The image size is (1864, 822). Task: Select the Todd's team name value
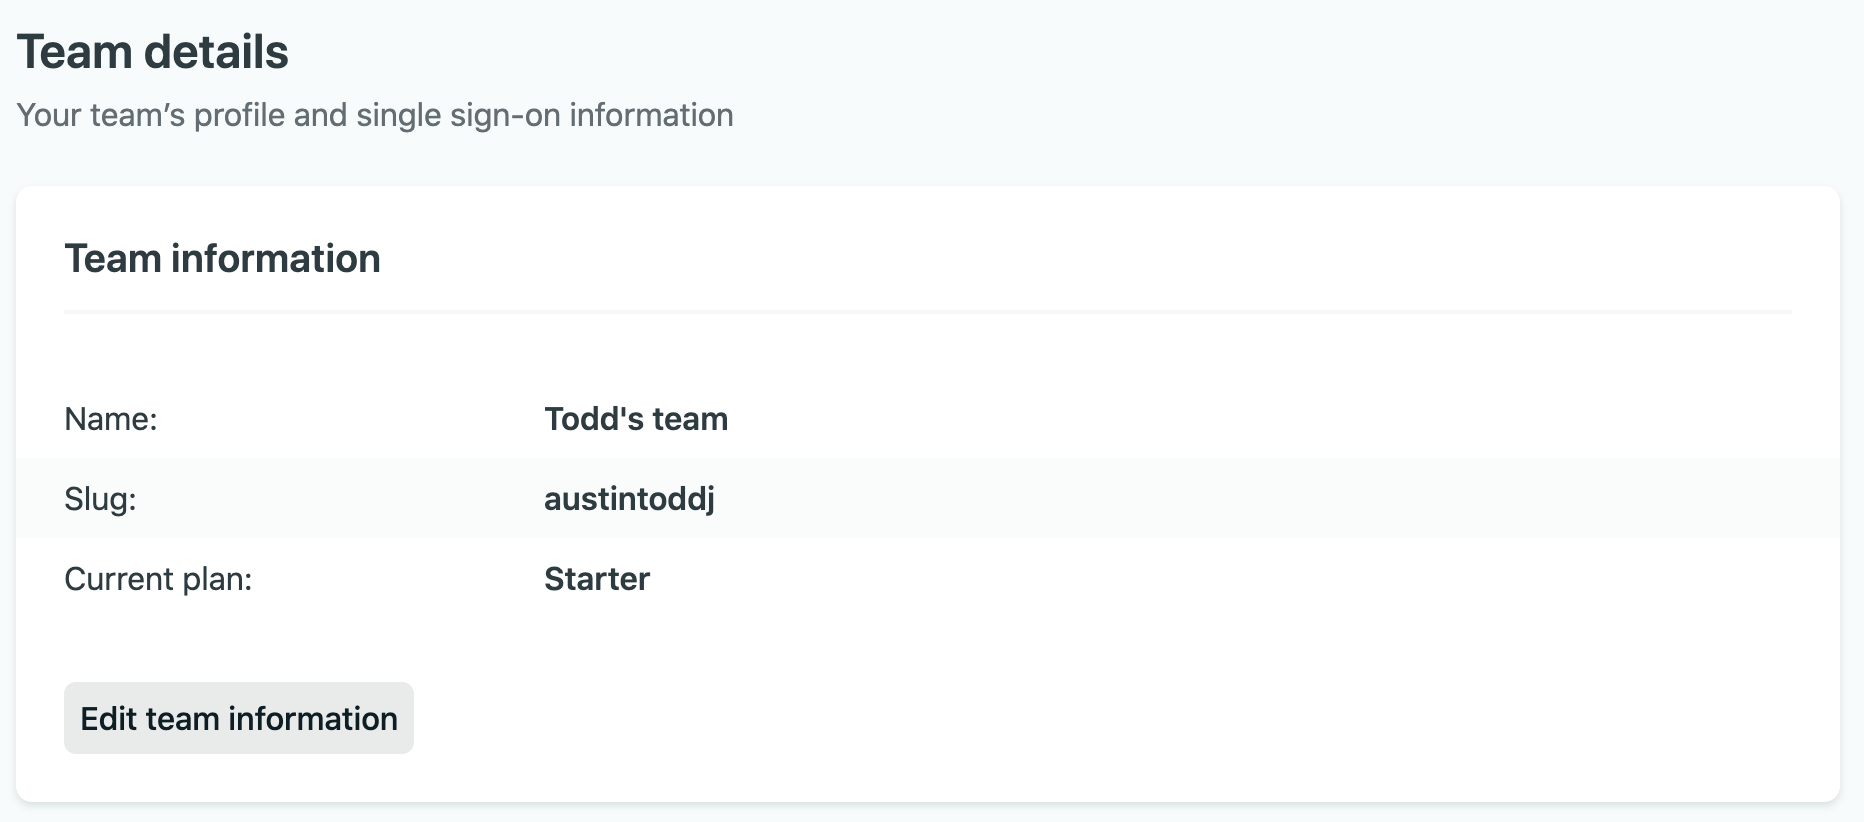point(636,419)
